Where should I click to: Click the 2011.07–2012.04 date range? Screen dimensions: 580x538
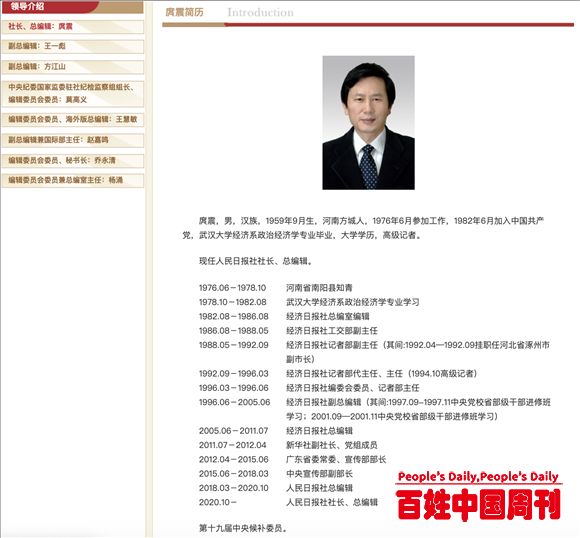[x=233, y=445]
